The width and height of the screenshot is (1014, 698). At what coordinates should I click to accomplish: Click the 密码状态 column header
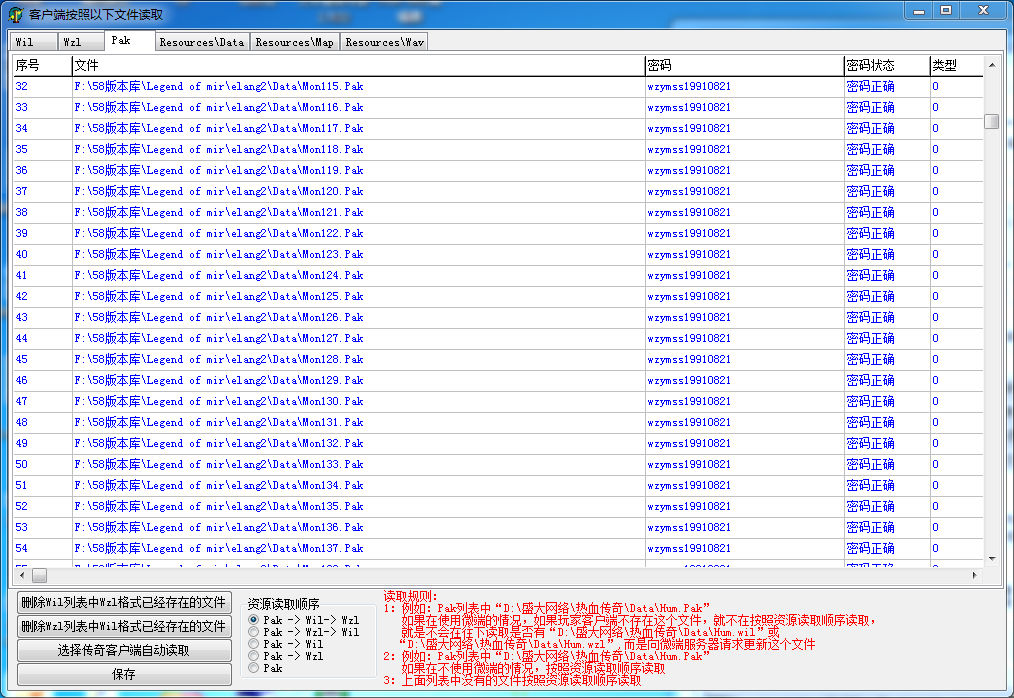pyautogui.click(x=887, y=65)
